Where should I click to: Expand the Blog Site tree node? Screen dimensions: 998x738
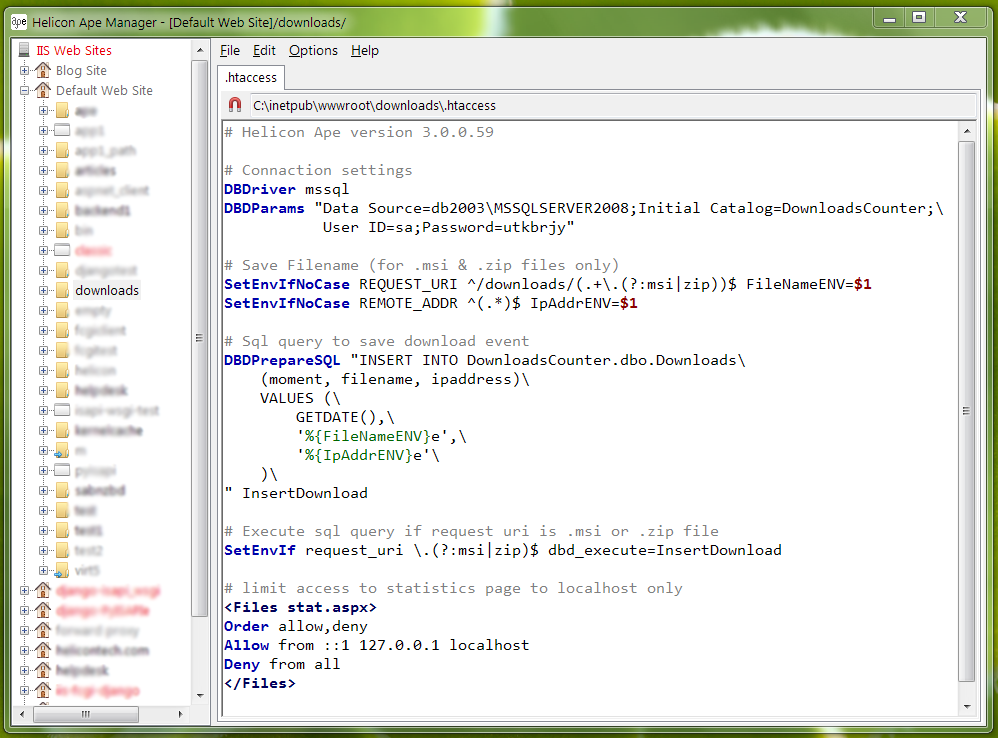(25, 70)
